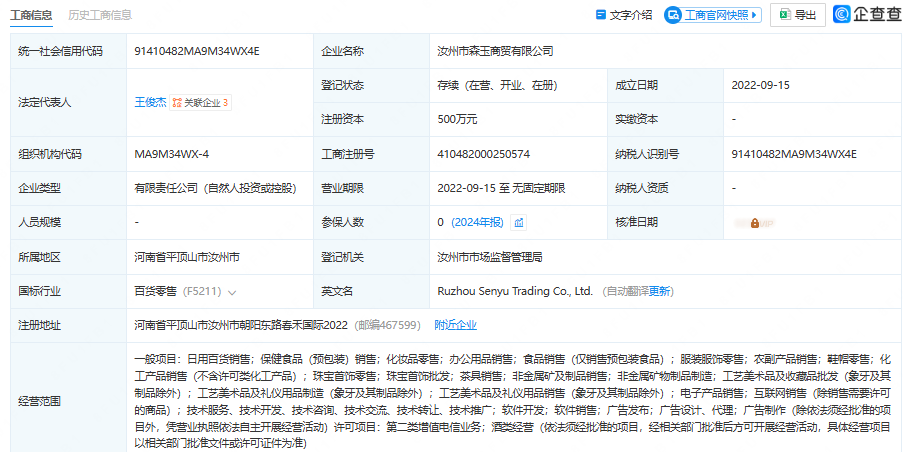The width and height of the screenshot is (903, 452).
Task: Click the 企查查 logo
Action: (x=867, y=15)
